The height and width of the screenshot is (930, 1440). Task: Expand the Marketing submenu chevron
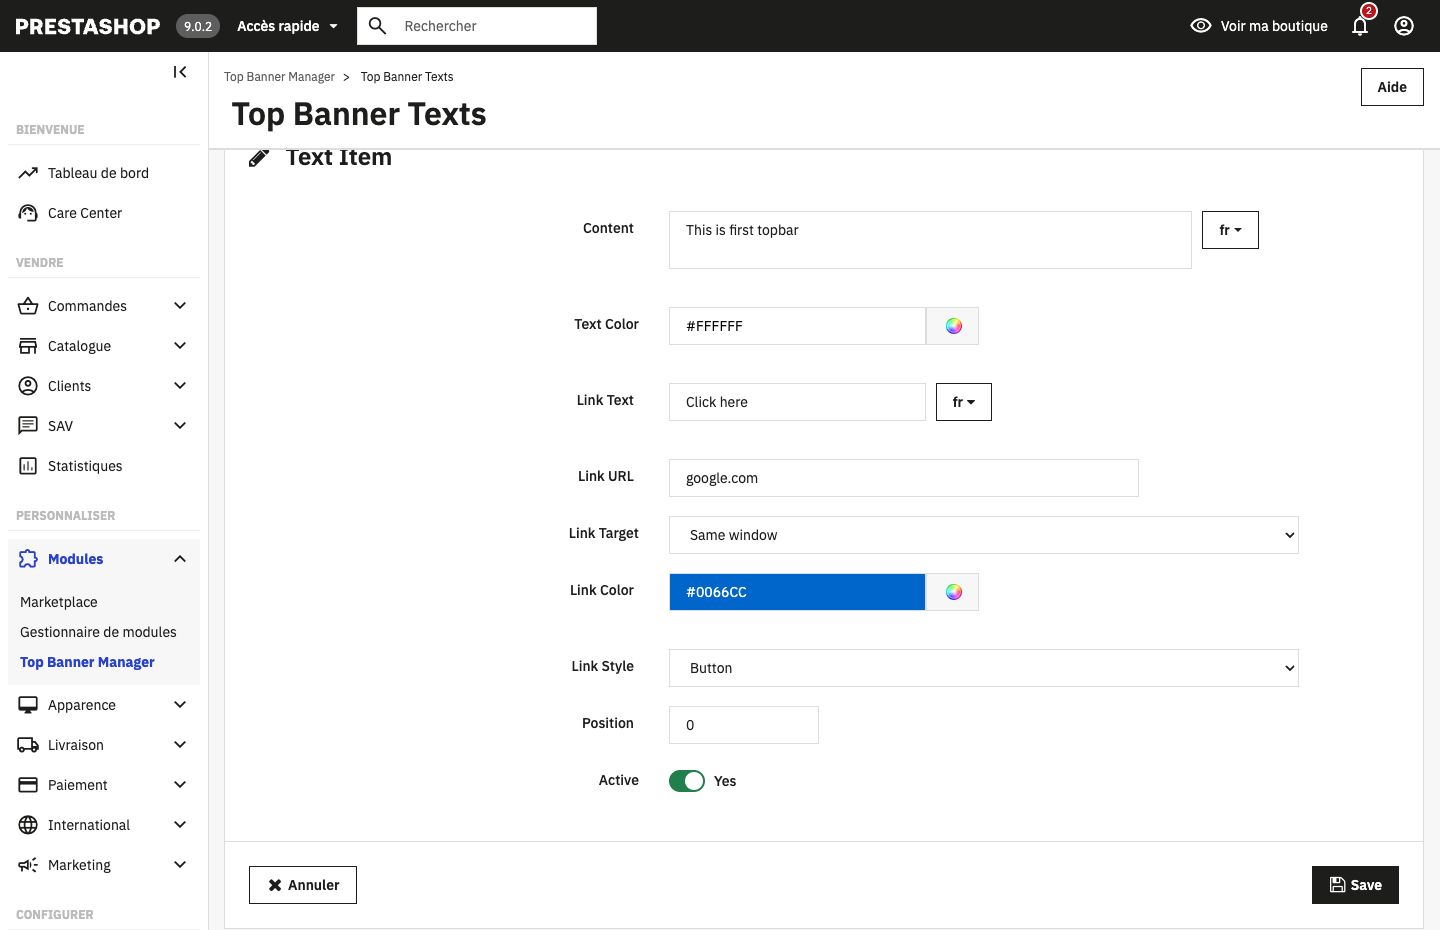coord(180,865)
